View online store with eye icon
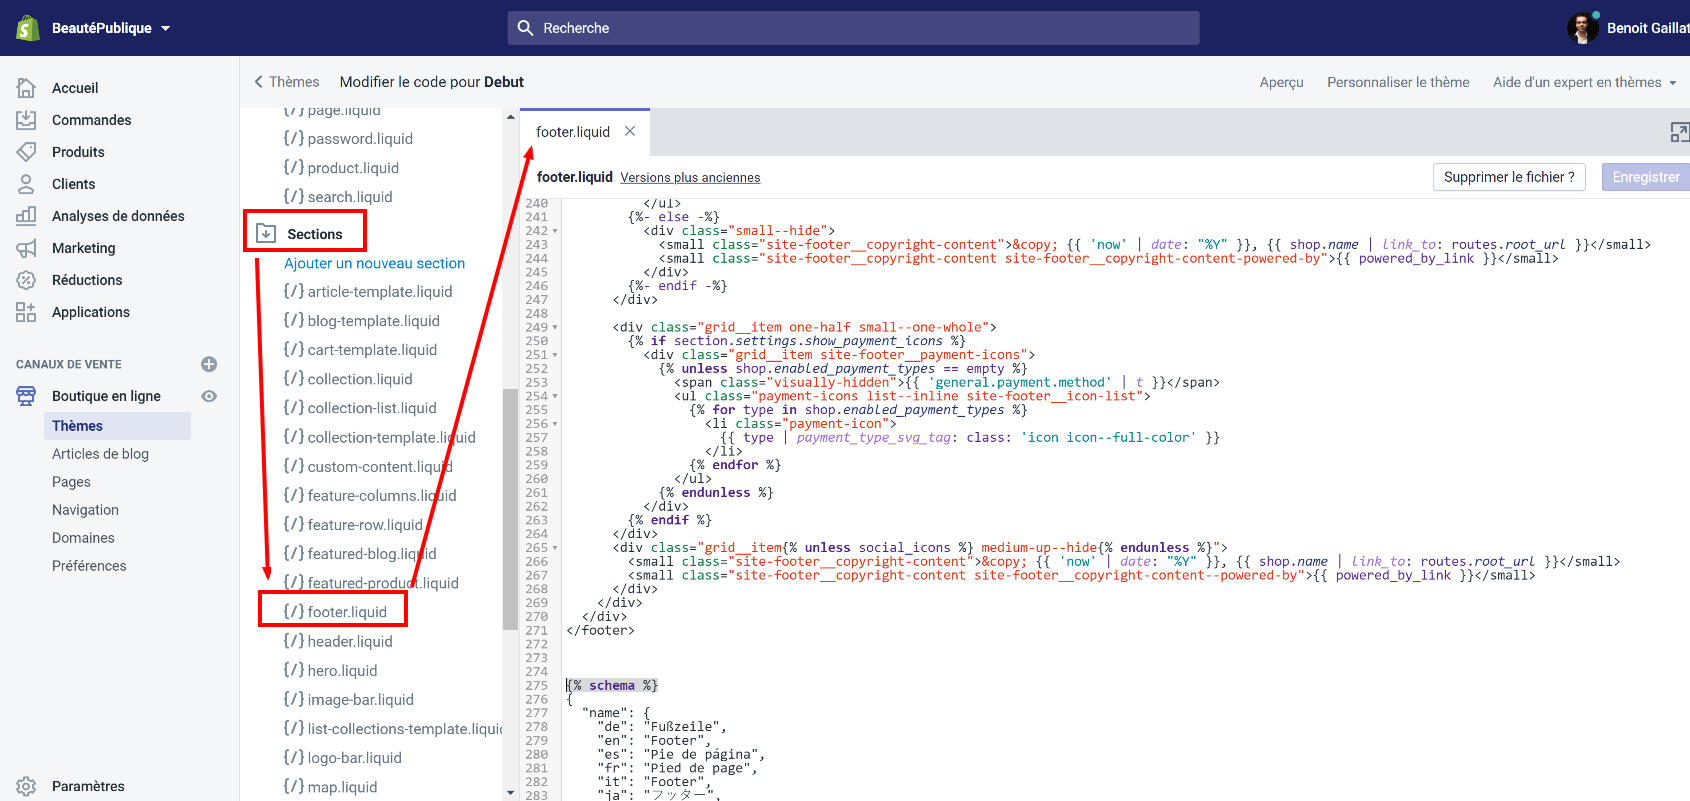The image size is (1690, 801). (209, 396)
